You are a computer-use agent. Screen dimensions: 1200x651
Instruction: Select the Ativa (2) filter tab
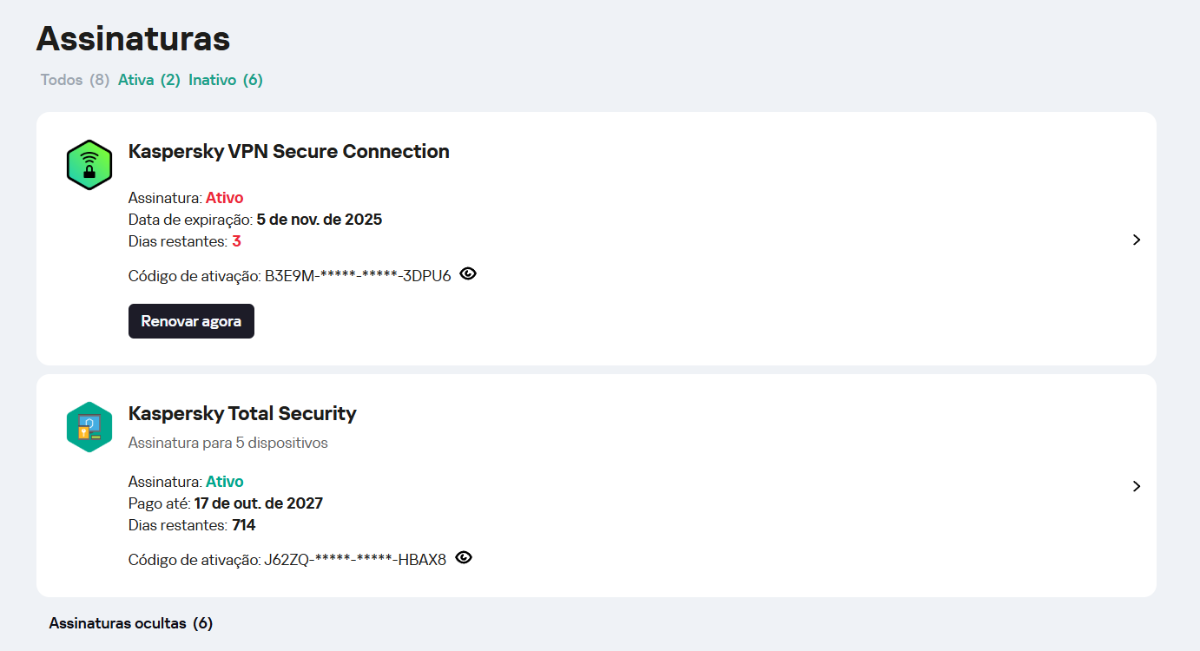pos(149,80)
